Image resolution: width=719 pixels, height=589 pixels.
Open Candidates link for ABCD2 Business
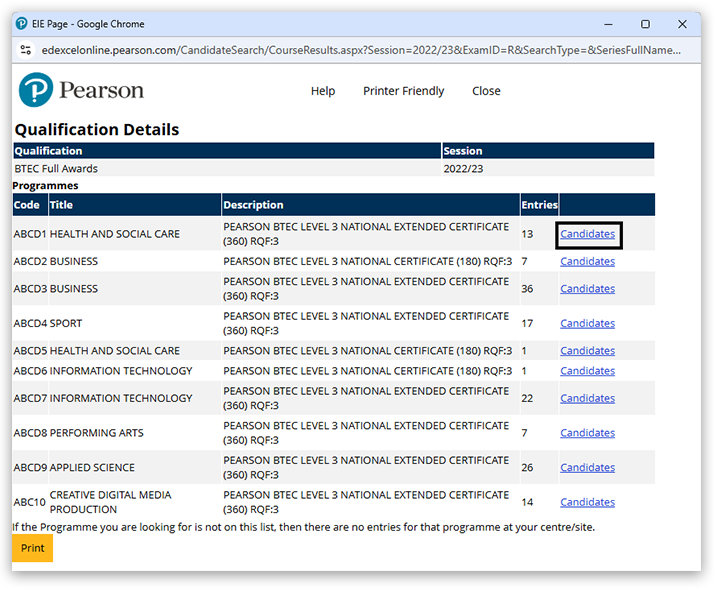coord(587,261)
